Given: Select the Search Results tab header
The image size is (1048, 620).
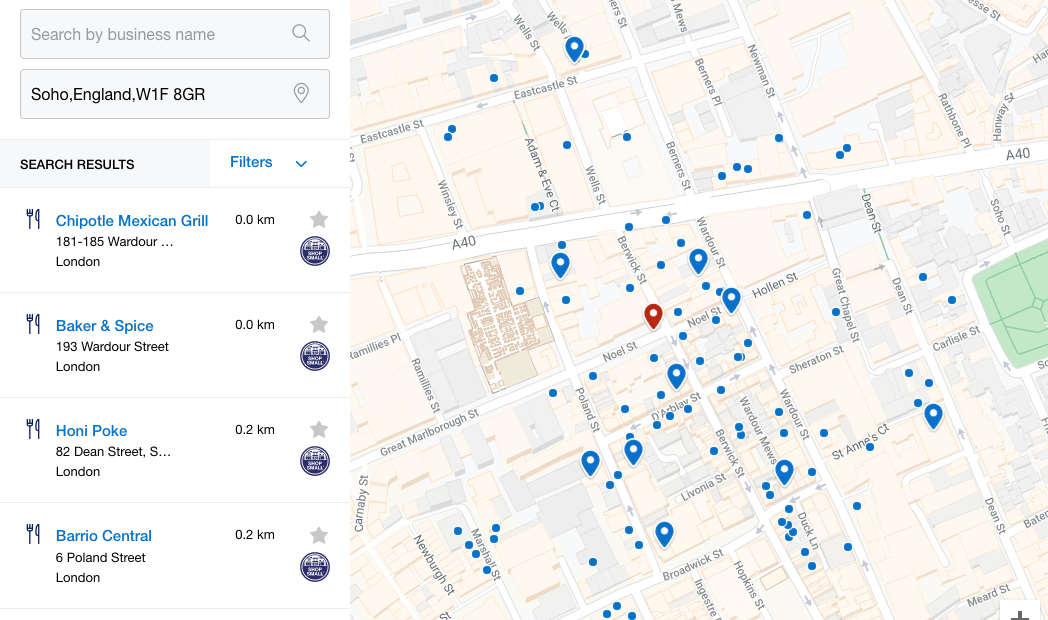Looking at the screenshot, I should point(77,164).
